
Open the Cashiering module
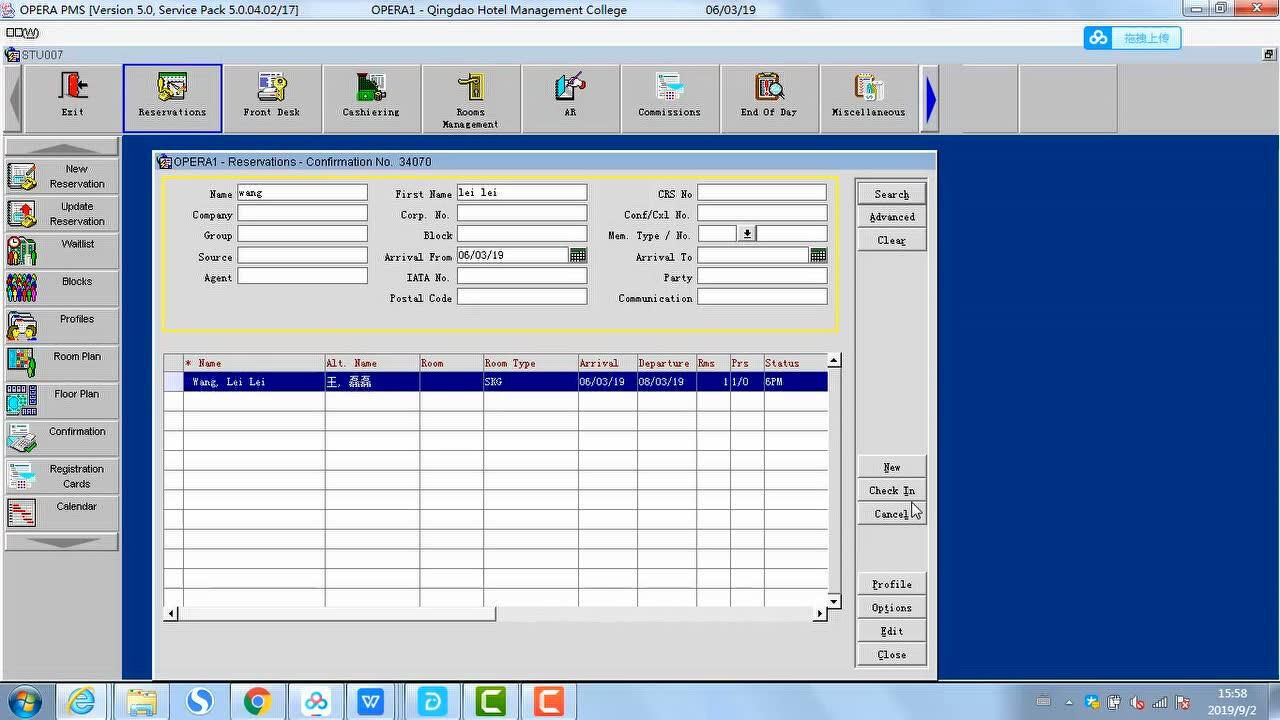coord(371,97)
